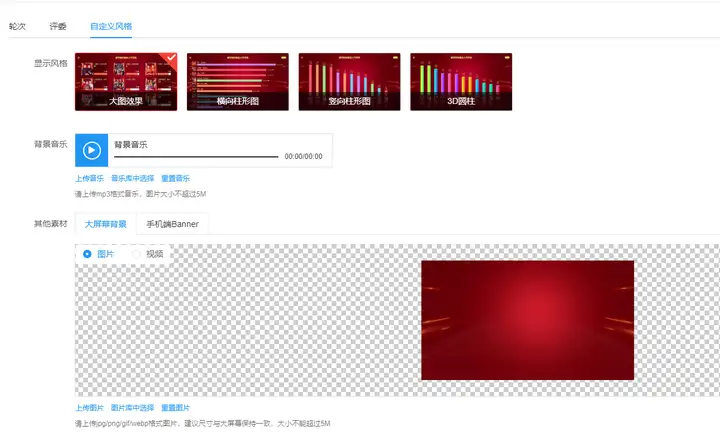Switch to the 轮次 tab
Image resolution: width=720 pixels, height=432 pixels.
(17, 26)
